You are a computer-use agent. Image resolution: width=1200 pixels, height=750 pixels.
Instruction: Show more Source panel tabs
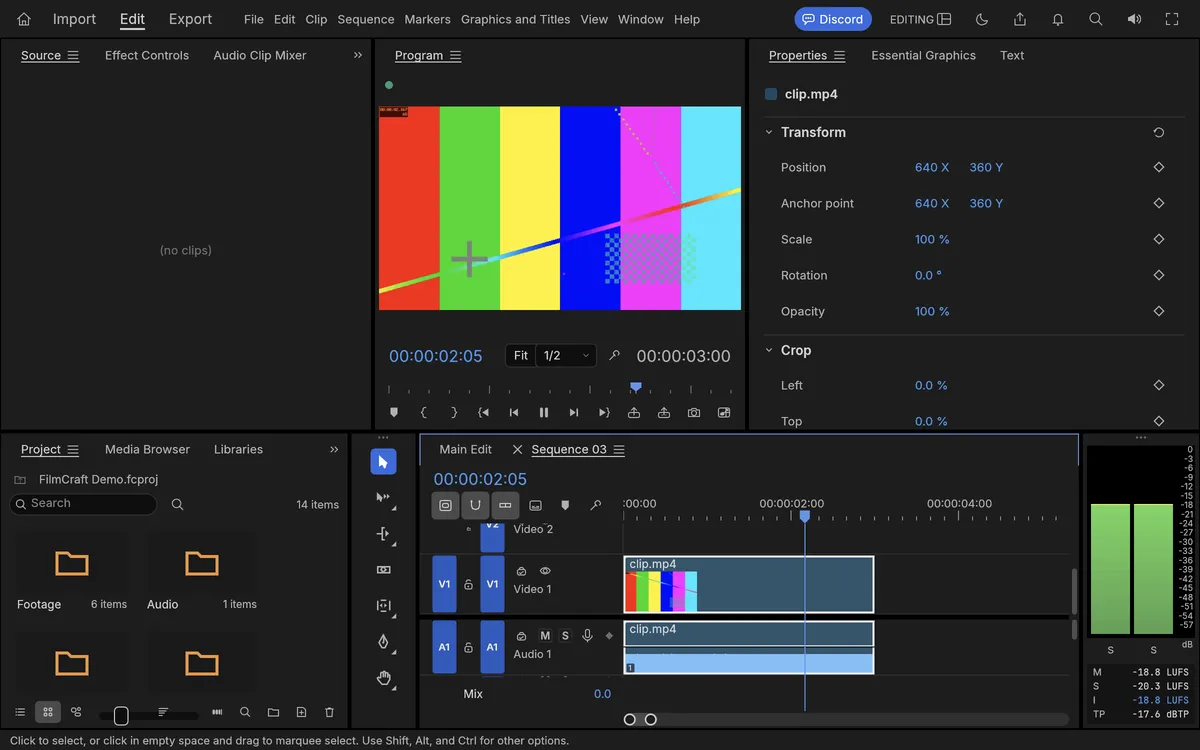pyautogui.click(x=358, y=55)
